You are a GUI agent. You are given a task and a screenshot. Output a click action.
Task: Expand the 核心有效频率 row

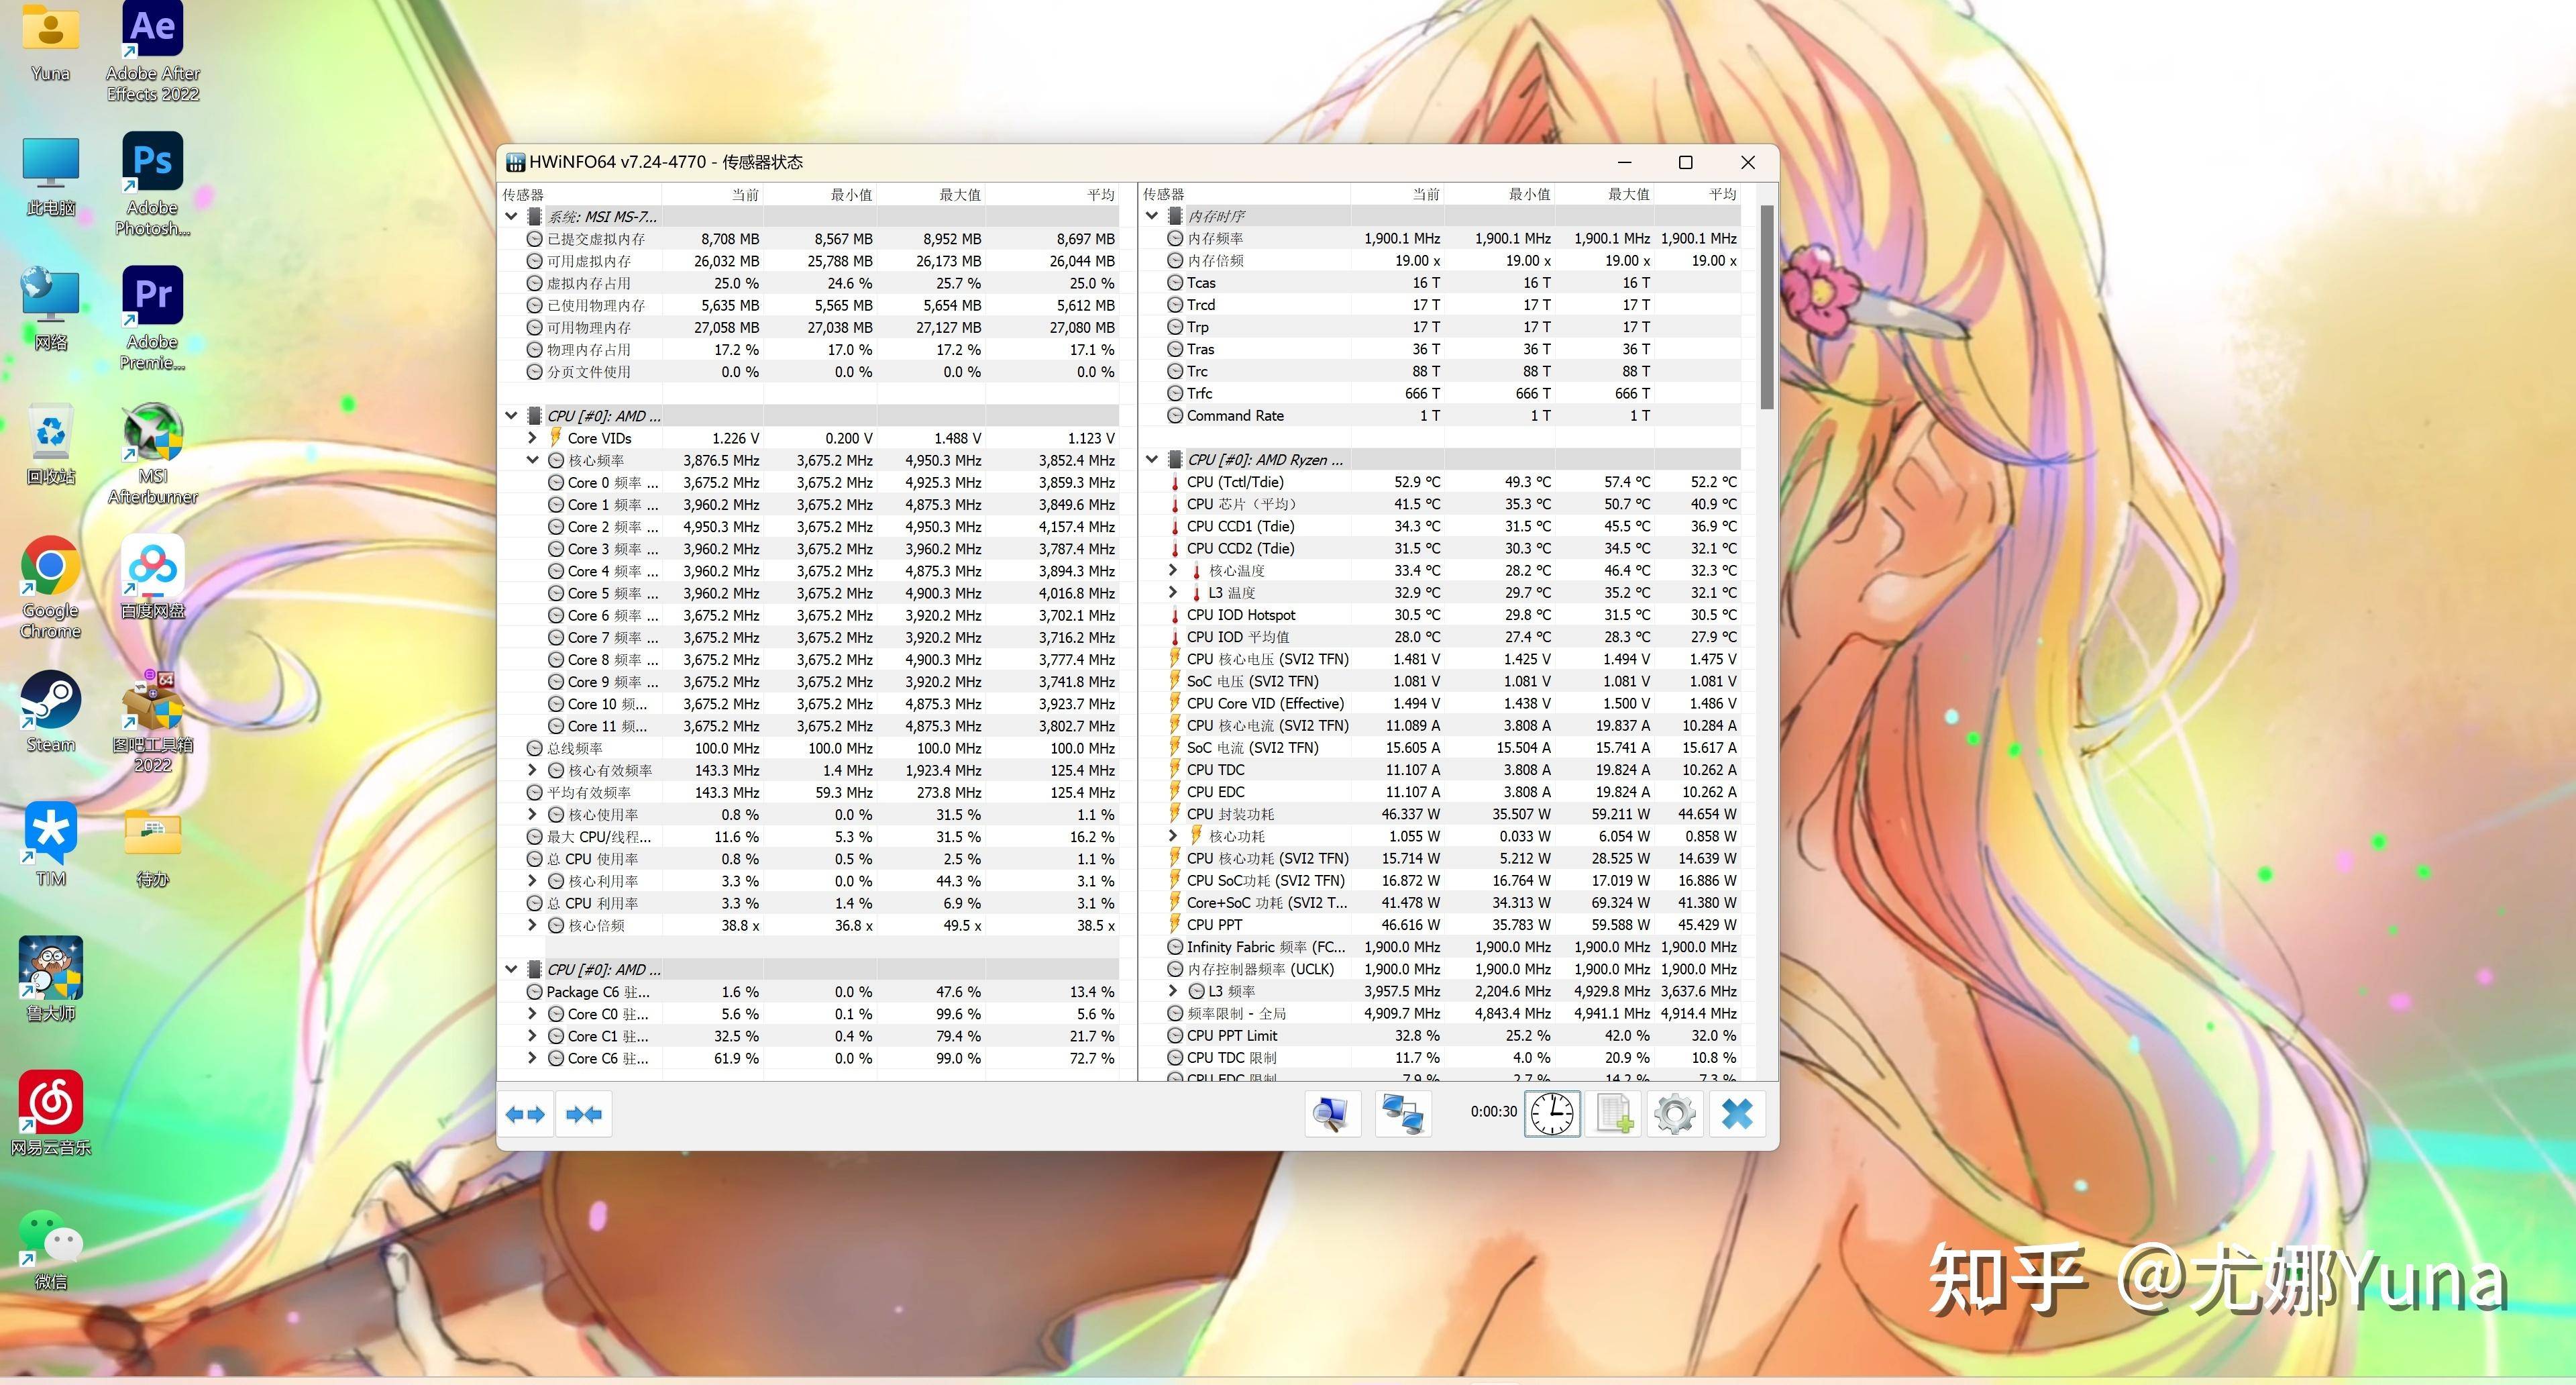(533, 770)
